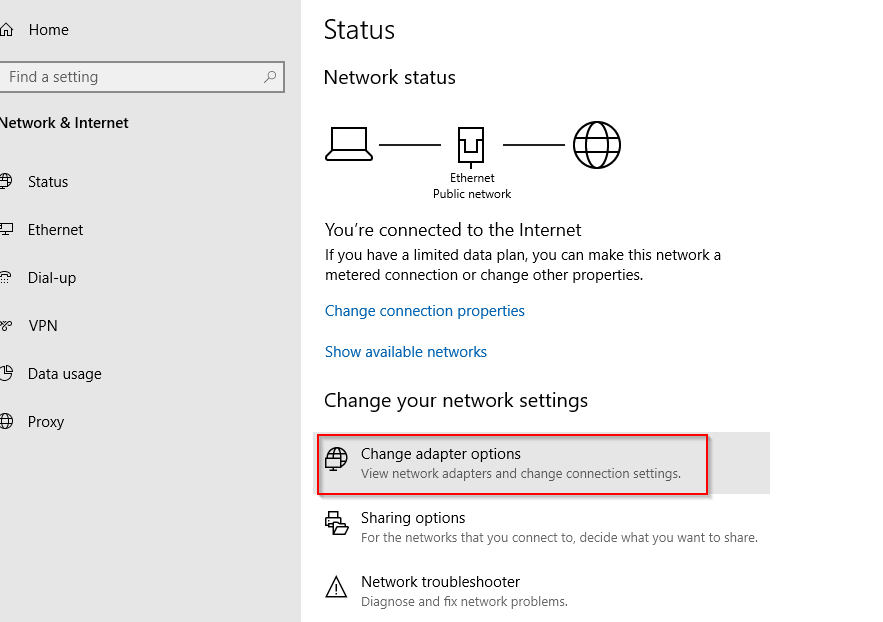Select the internet globe in the network diagram
This screenshot has width=883, height=622.
[x=597, y=144]
